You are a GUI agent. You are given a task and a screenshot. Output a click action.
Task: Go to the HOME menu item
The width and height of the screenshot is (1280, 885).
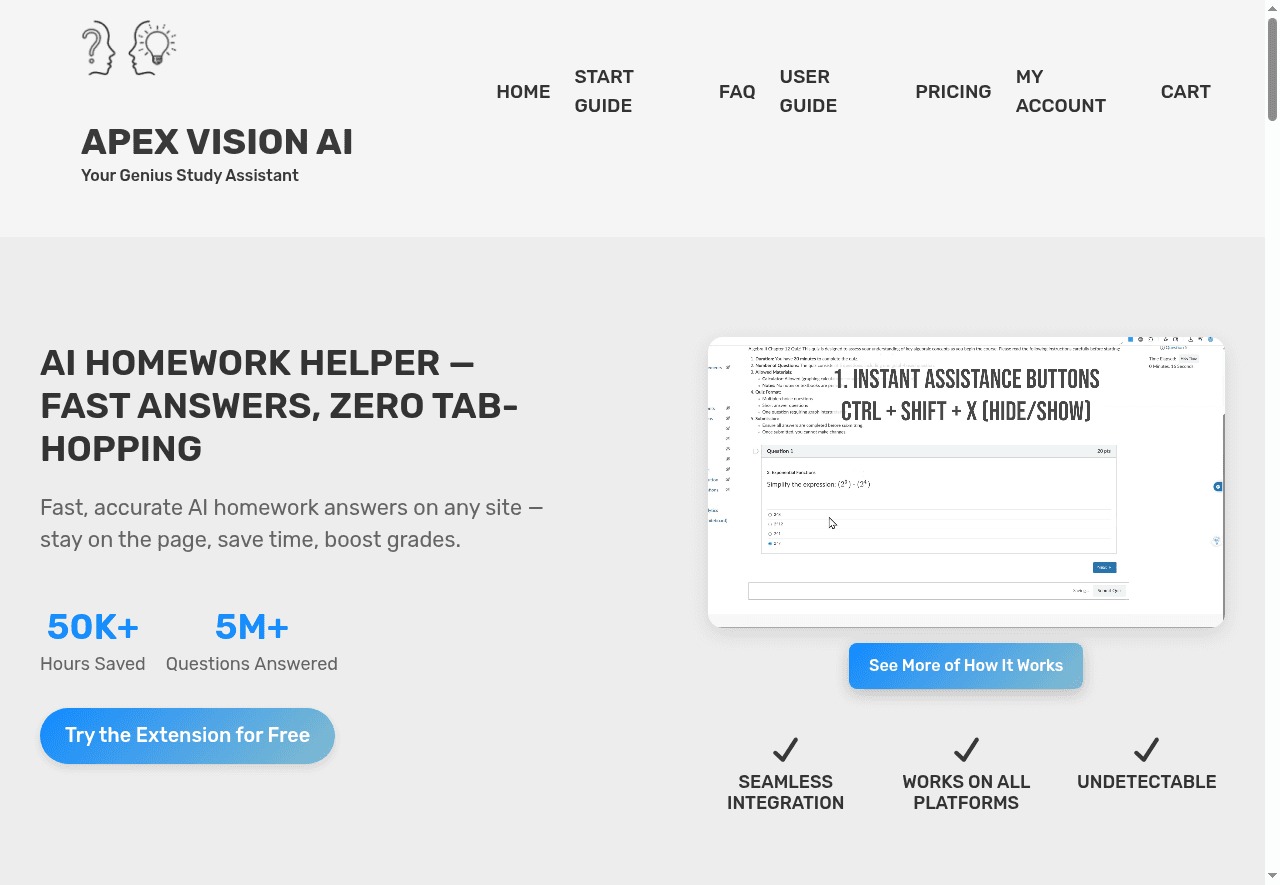523,92
